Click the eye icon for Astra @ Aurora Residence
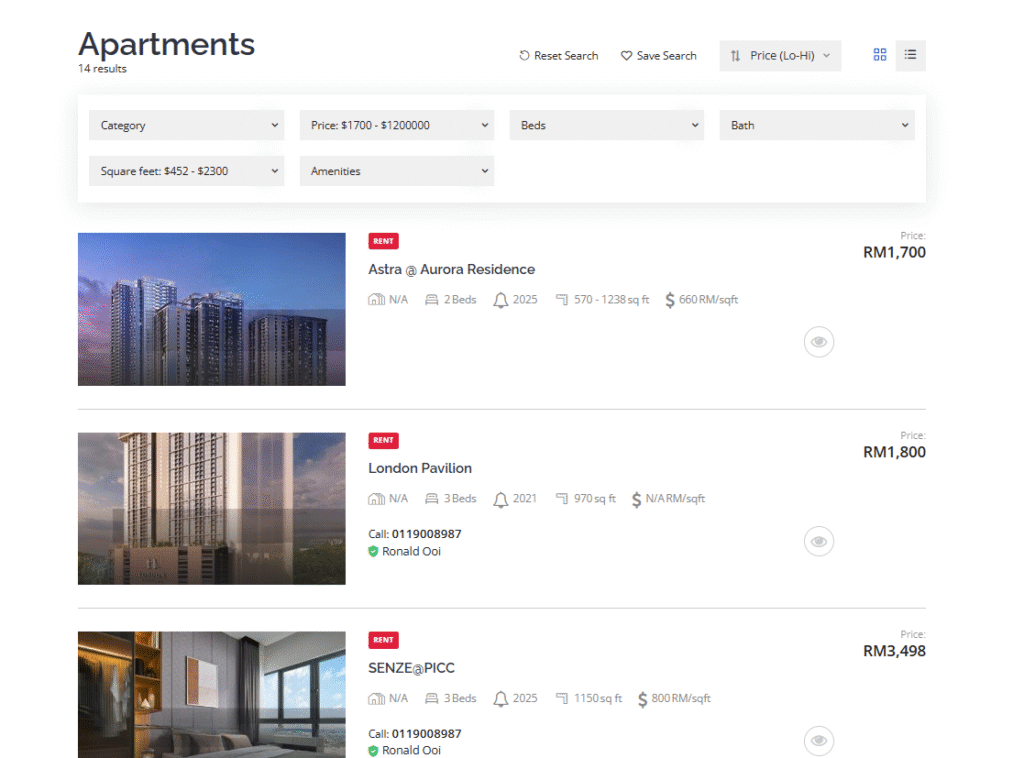 819,342
